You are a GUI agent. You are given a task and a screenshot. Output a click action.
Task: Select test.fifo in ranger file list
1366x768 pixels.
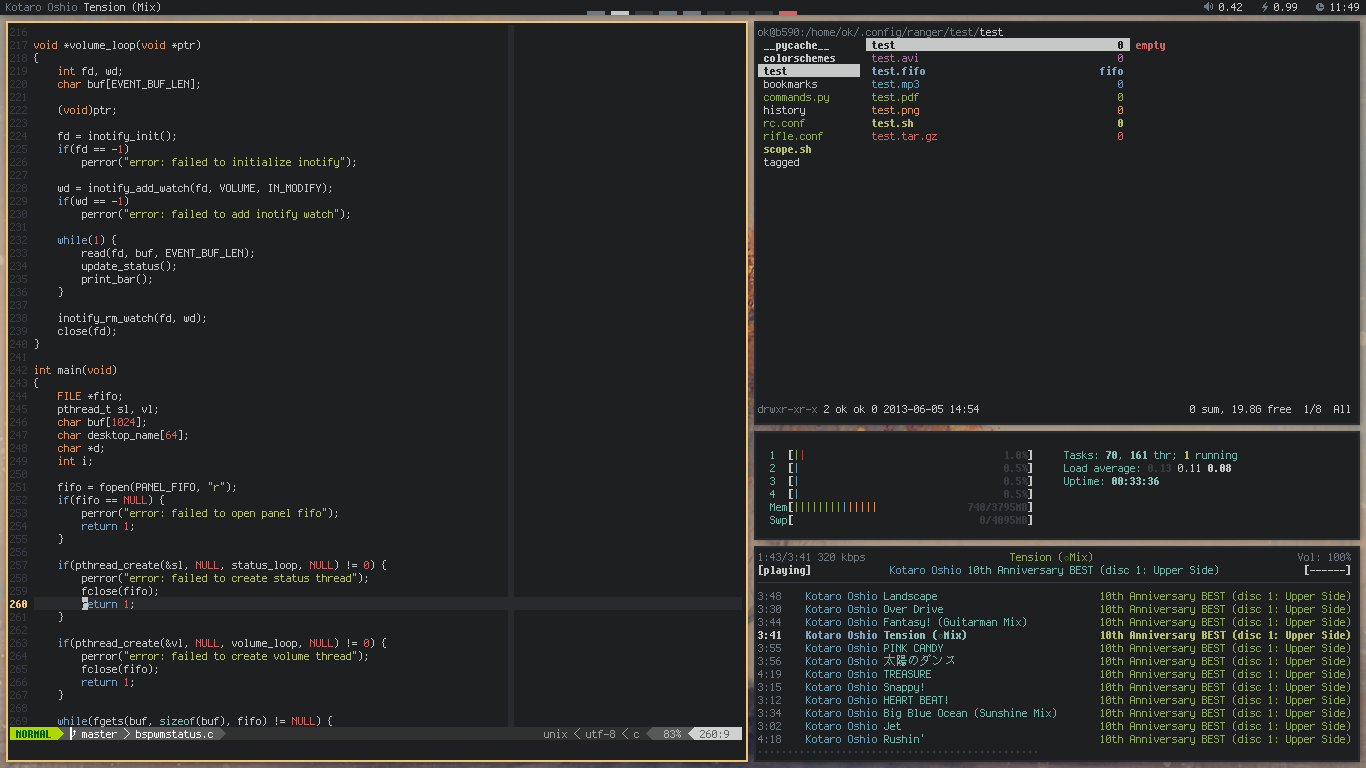(898, 71)
